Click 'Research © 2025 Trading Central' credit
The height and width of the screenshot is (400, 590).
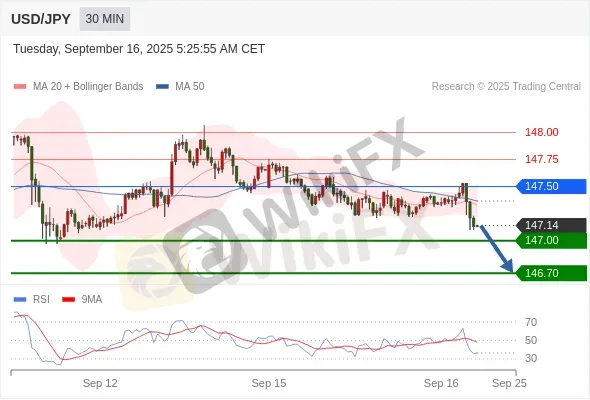click(506, 87)
